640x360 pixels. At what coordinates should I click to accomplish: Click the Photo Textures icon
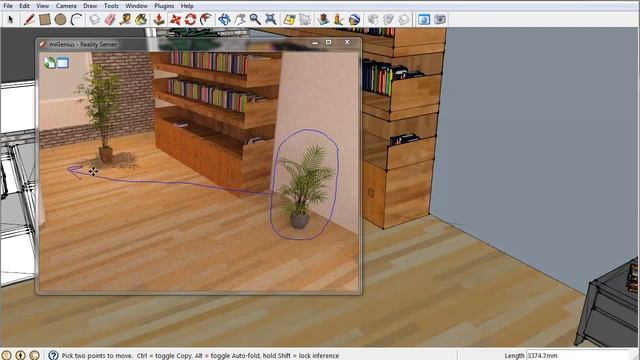point(338,19)
